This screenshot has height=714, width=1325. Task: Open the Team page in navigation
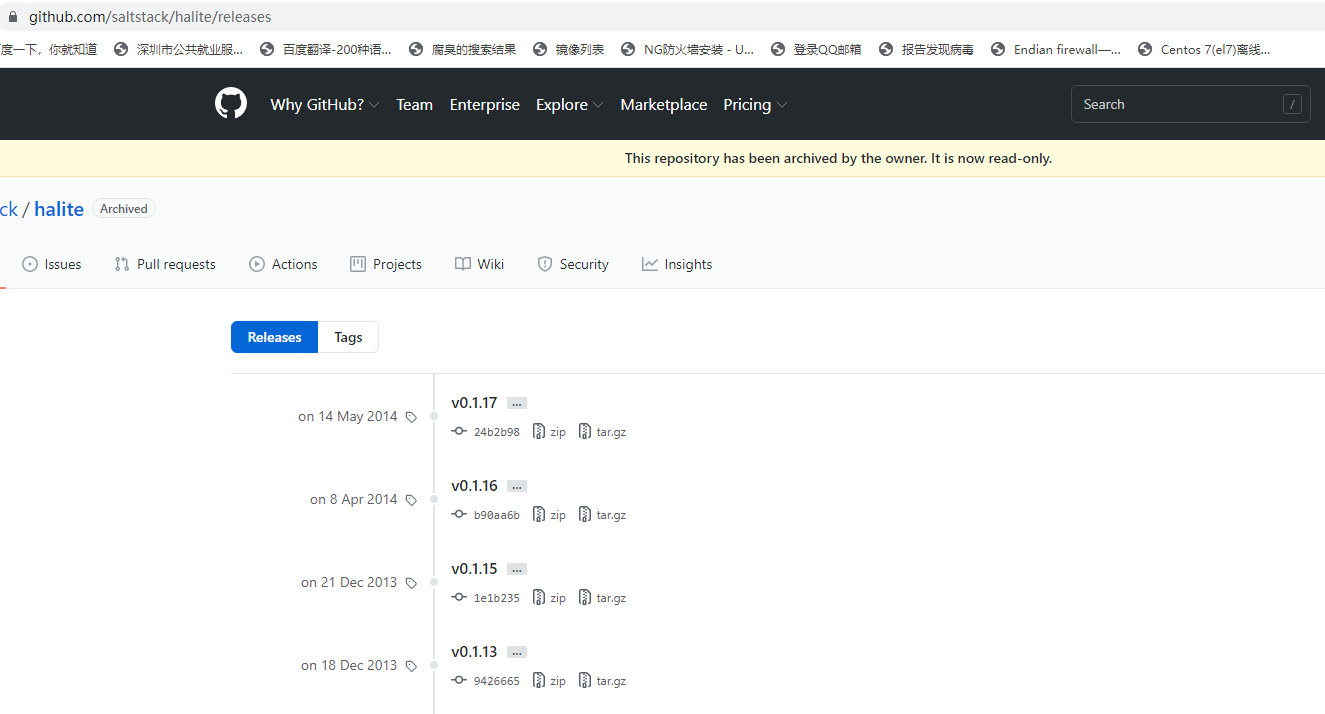point(414,104)
